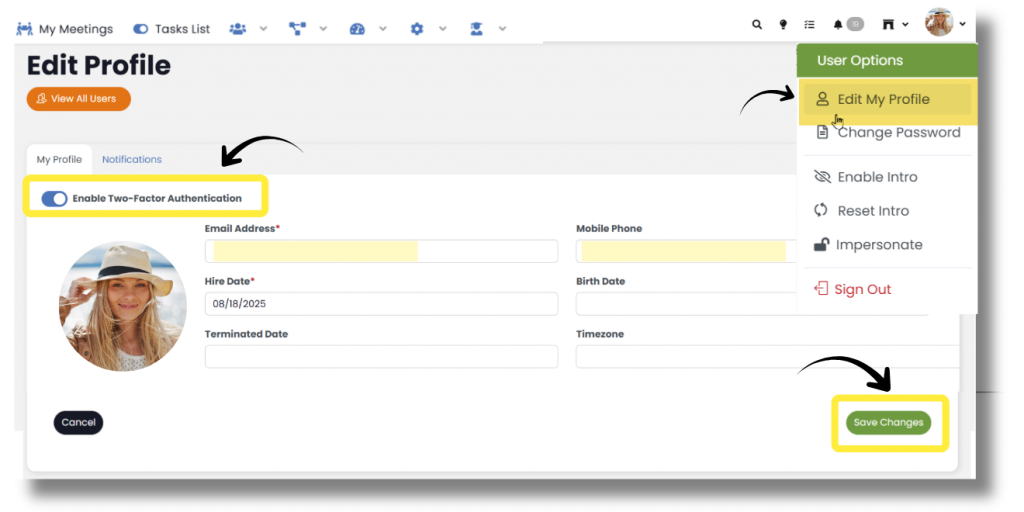
Task: Switch to the Notifications tab
Action: (x=132, y=160)
